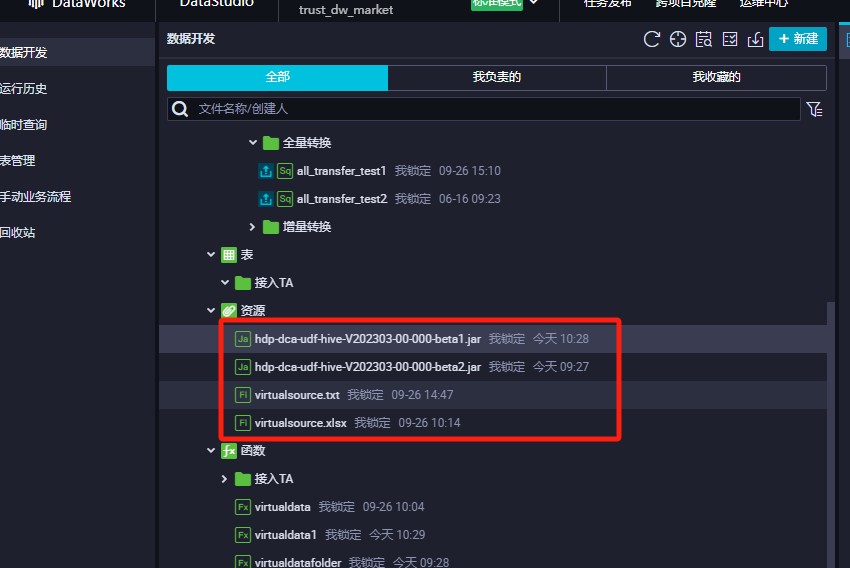850x568 pixels.
Task: Click the tree panel vertical scrollbar
Action: tap(831, 434)
